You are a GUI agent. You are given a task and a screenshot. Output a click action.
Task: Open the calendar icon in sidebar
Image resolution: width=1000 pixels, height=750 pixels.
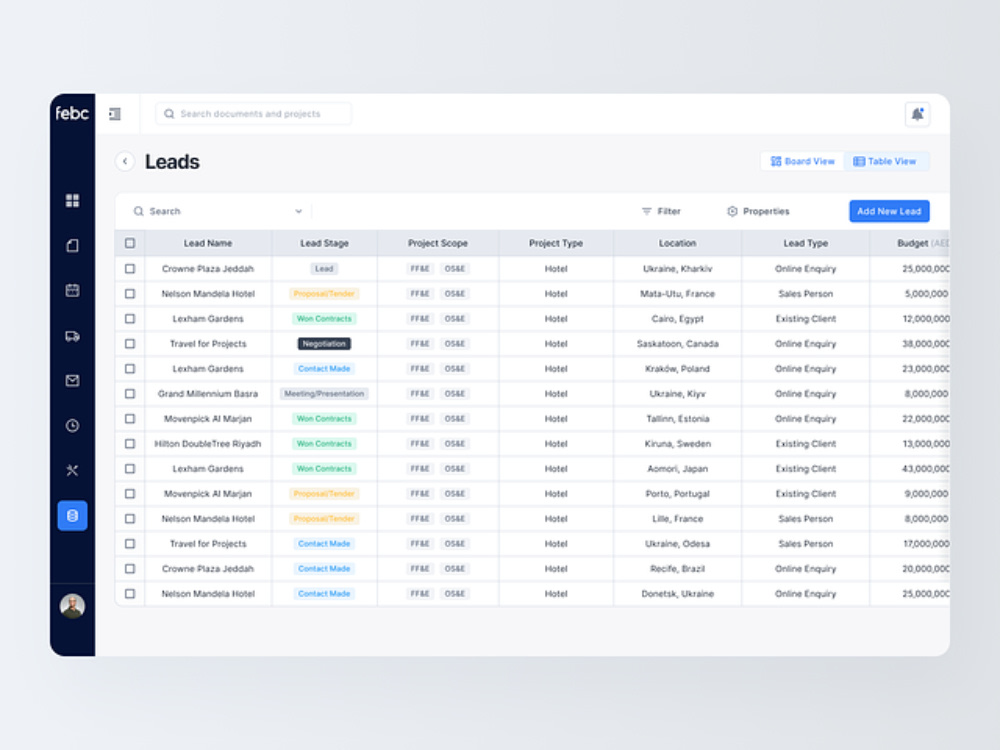click(72, 291)
